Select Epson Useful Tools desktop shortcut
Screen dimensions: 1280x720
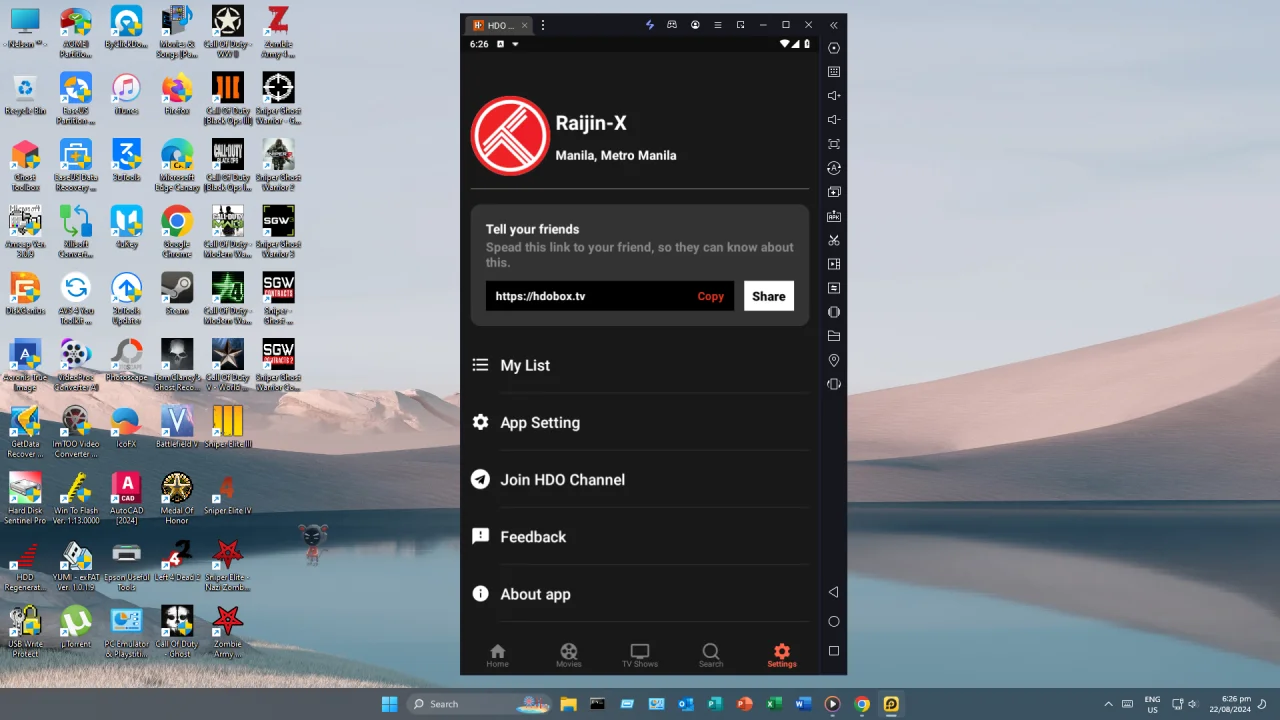(127, 565)
